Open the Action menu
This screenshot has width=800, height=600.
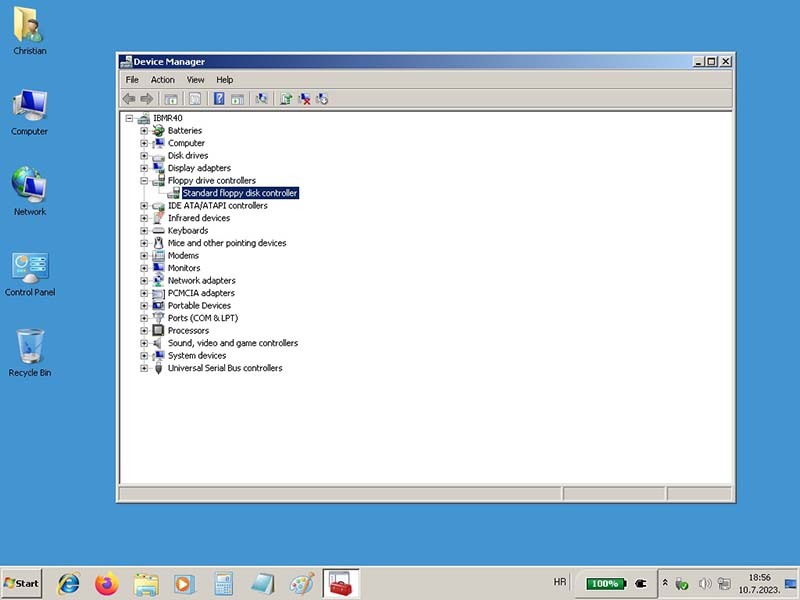162,80
